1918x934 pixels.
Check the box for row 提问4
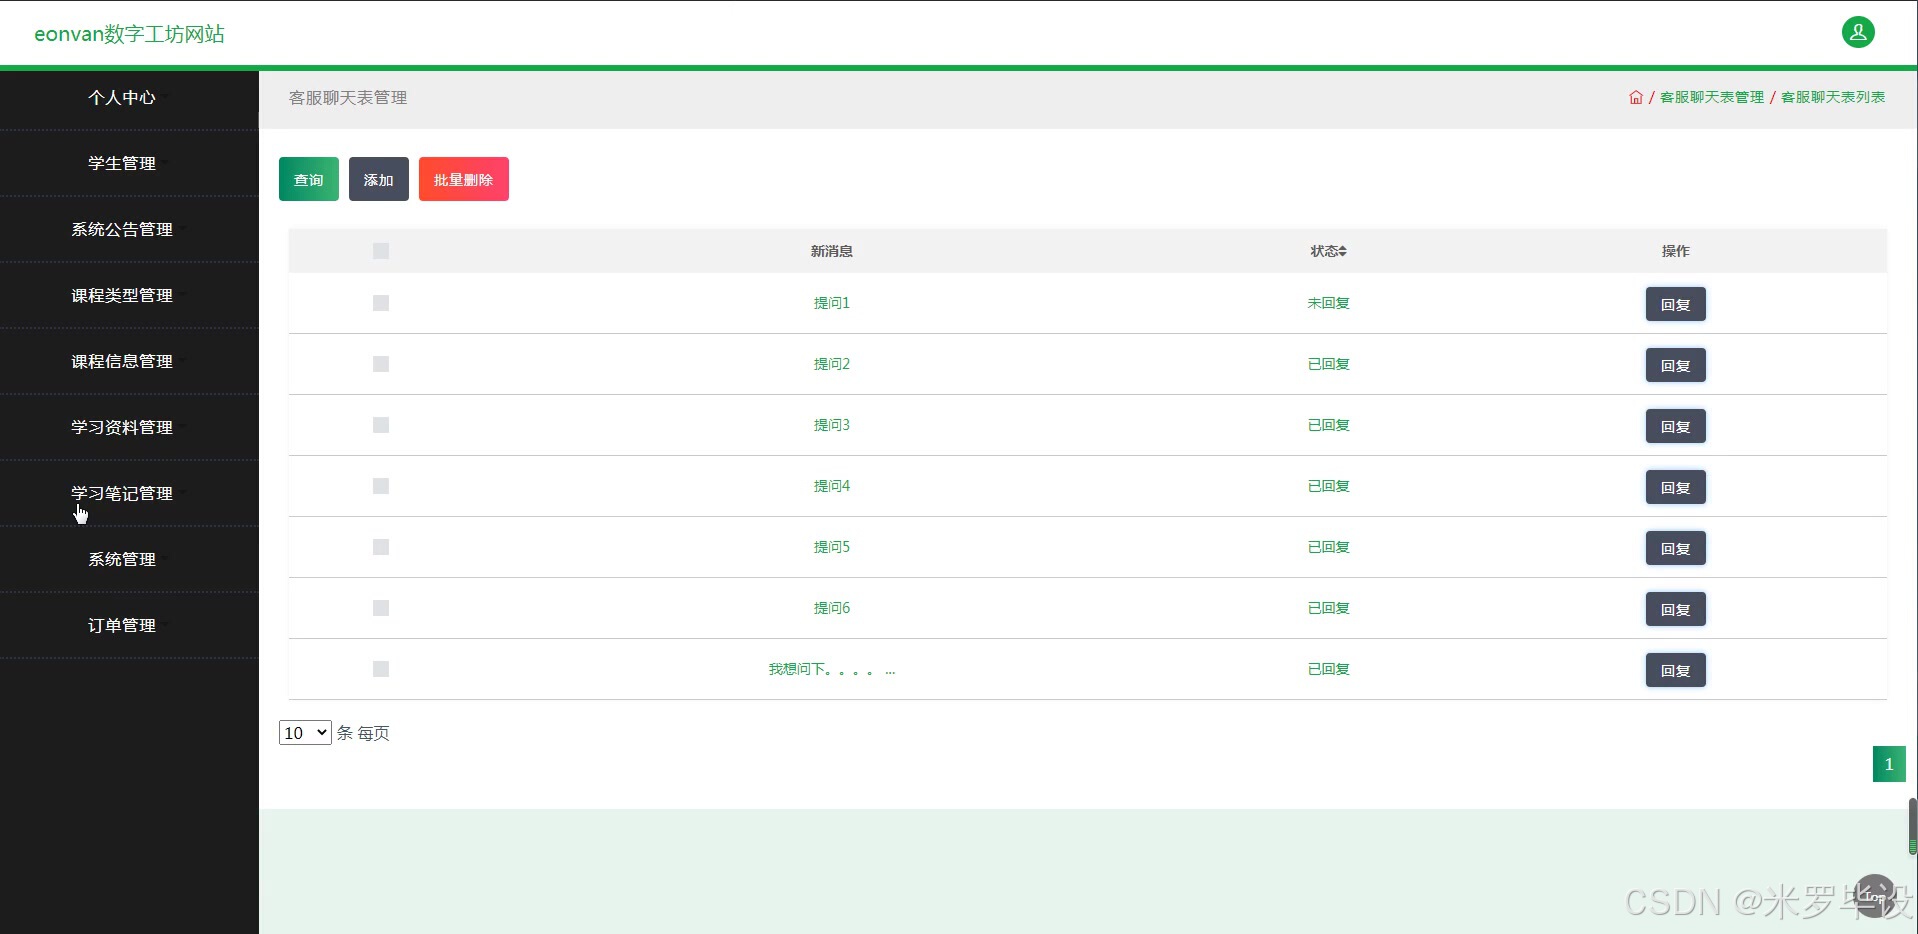pyautogui.click(x=381, y=486)
